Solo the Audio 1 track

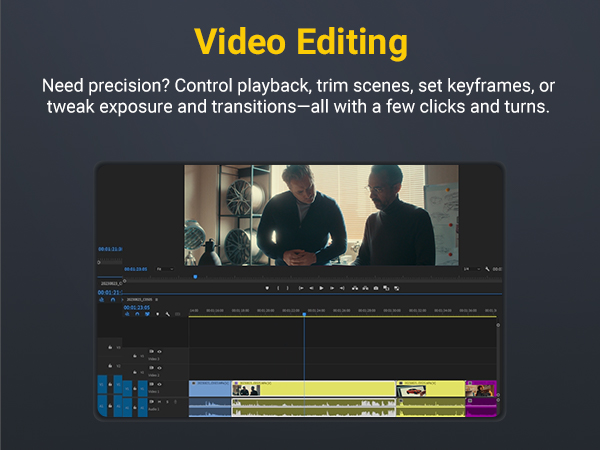click(x=167, y=402)
